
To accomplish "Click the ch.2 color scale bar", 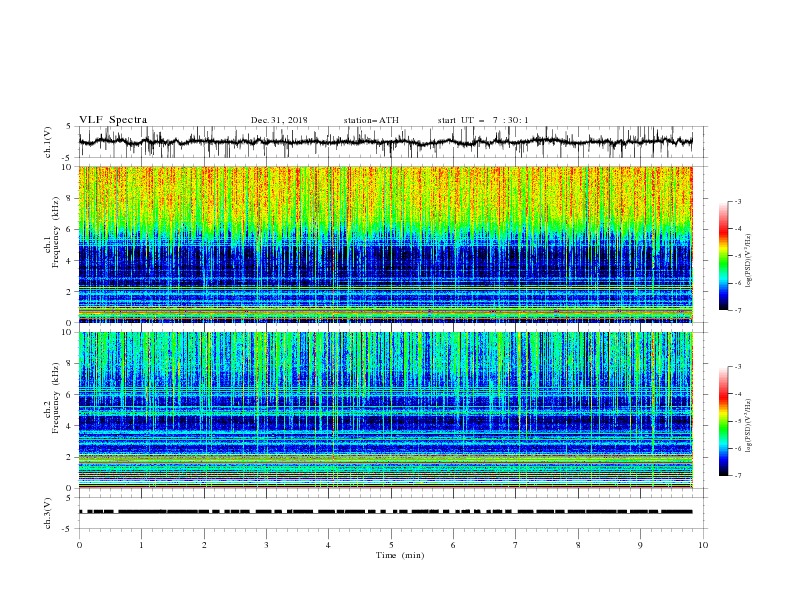I will 723,421.
